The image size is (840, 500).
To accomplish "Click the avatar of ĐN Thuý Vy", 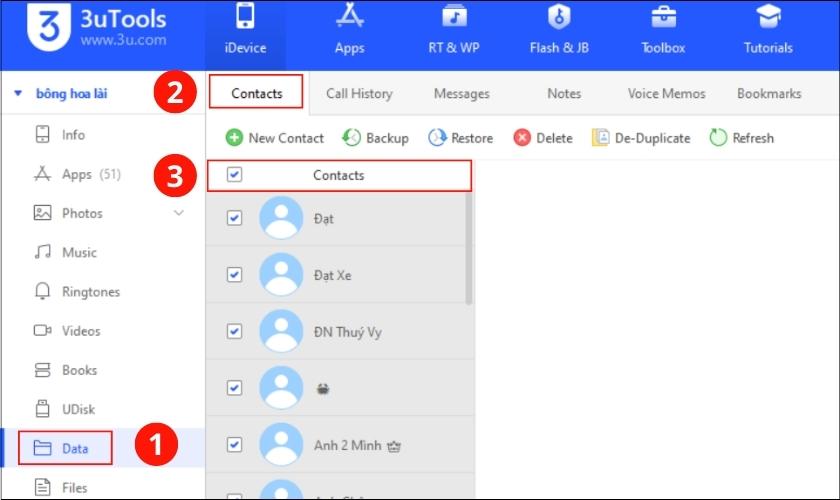I will (x=281, y=331).
